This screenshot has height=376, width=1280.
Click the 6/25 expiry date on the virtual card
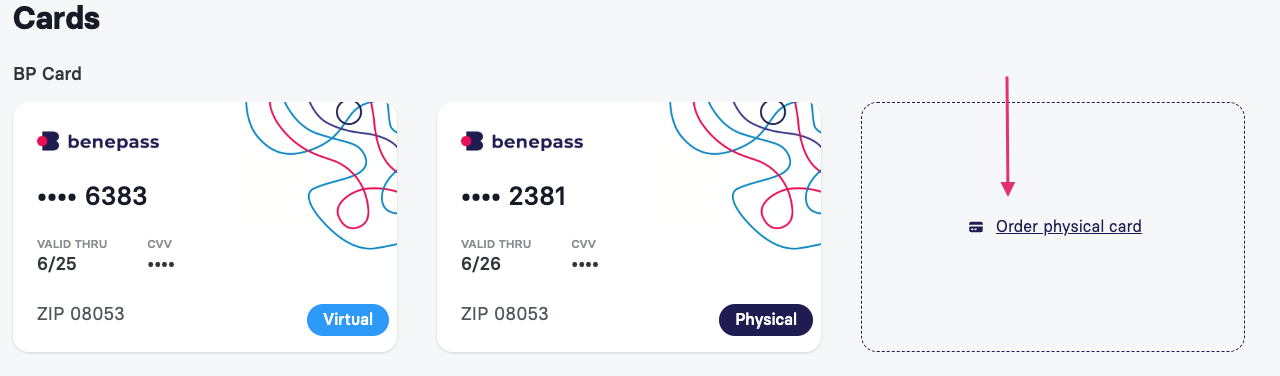point(57,265)
